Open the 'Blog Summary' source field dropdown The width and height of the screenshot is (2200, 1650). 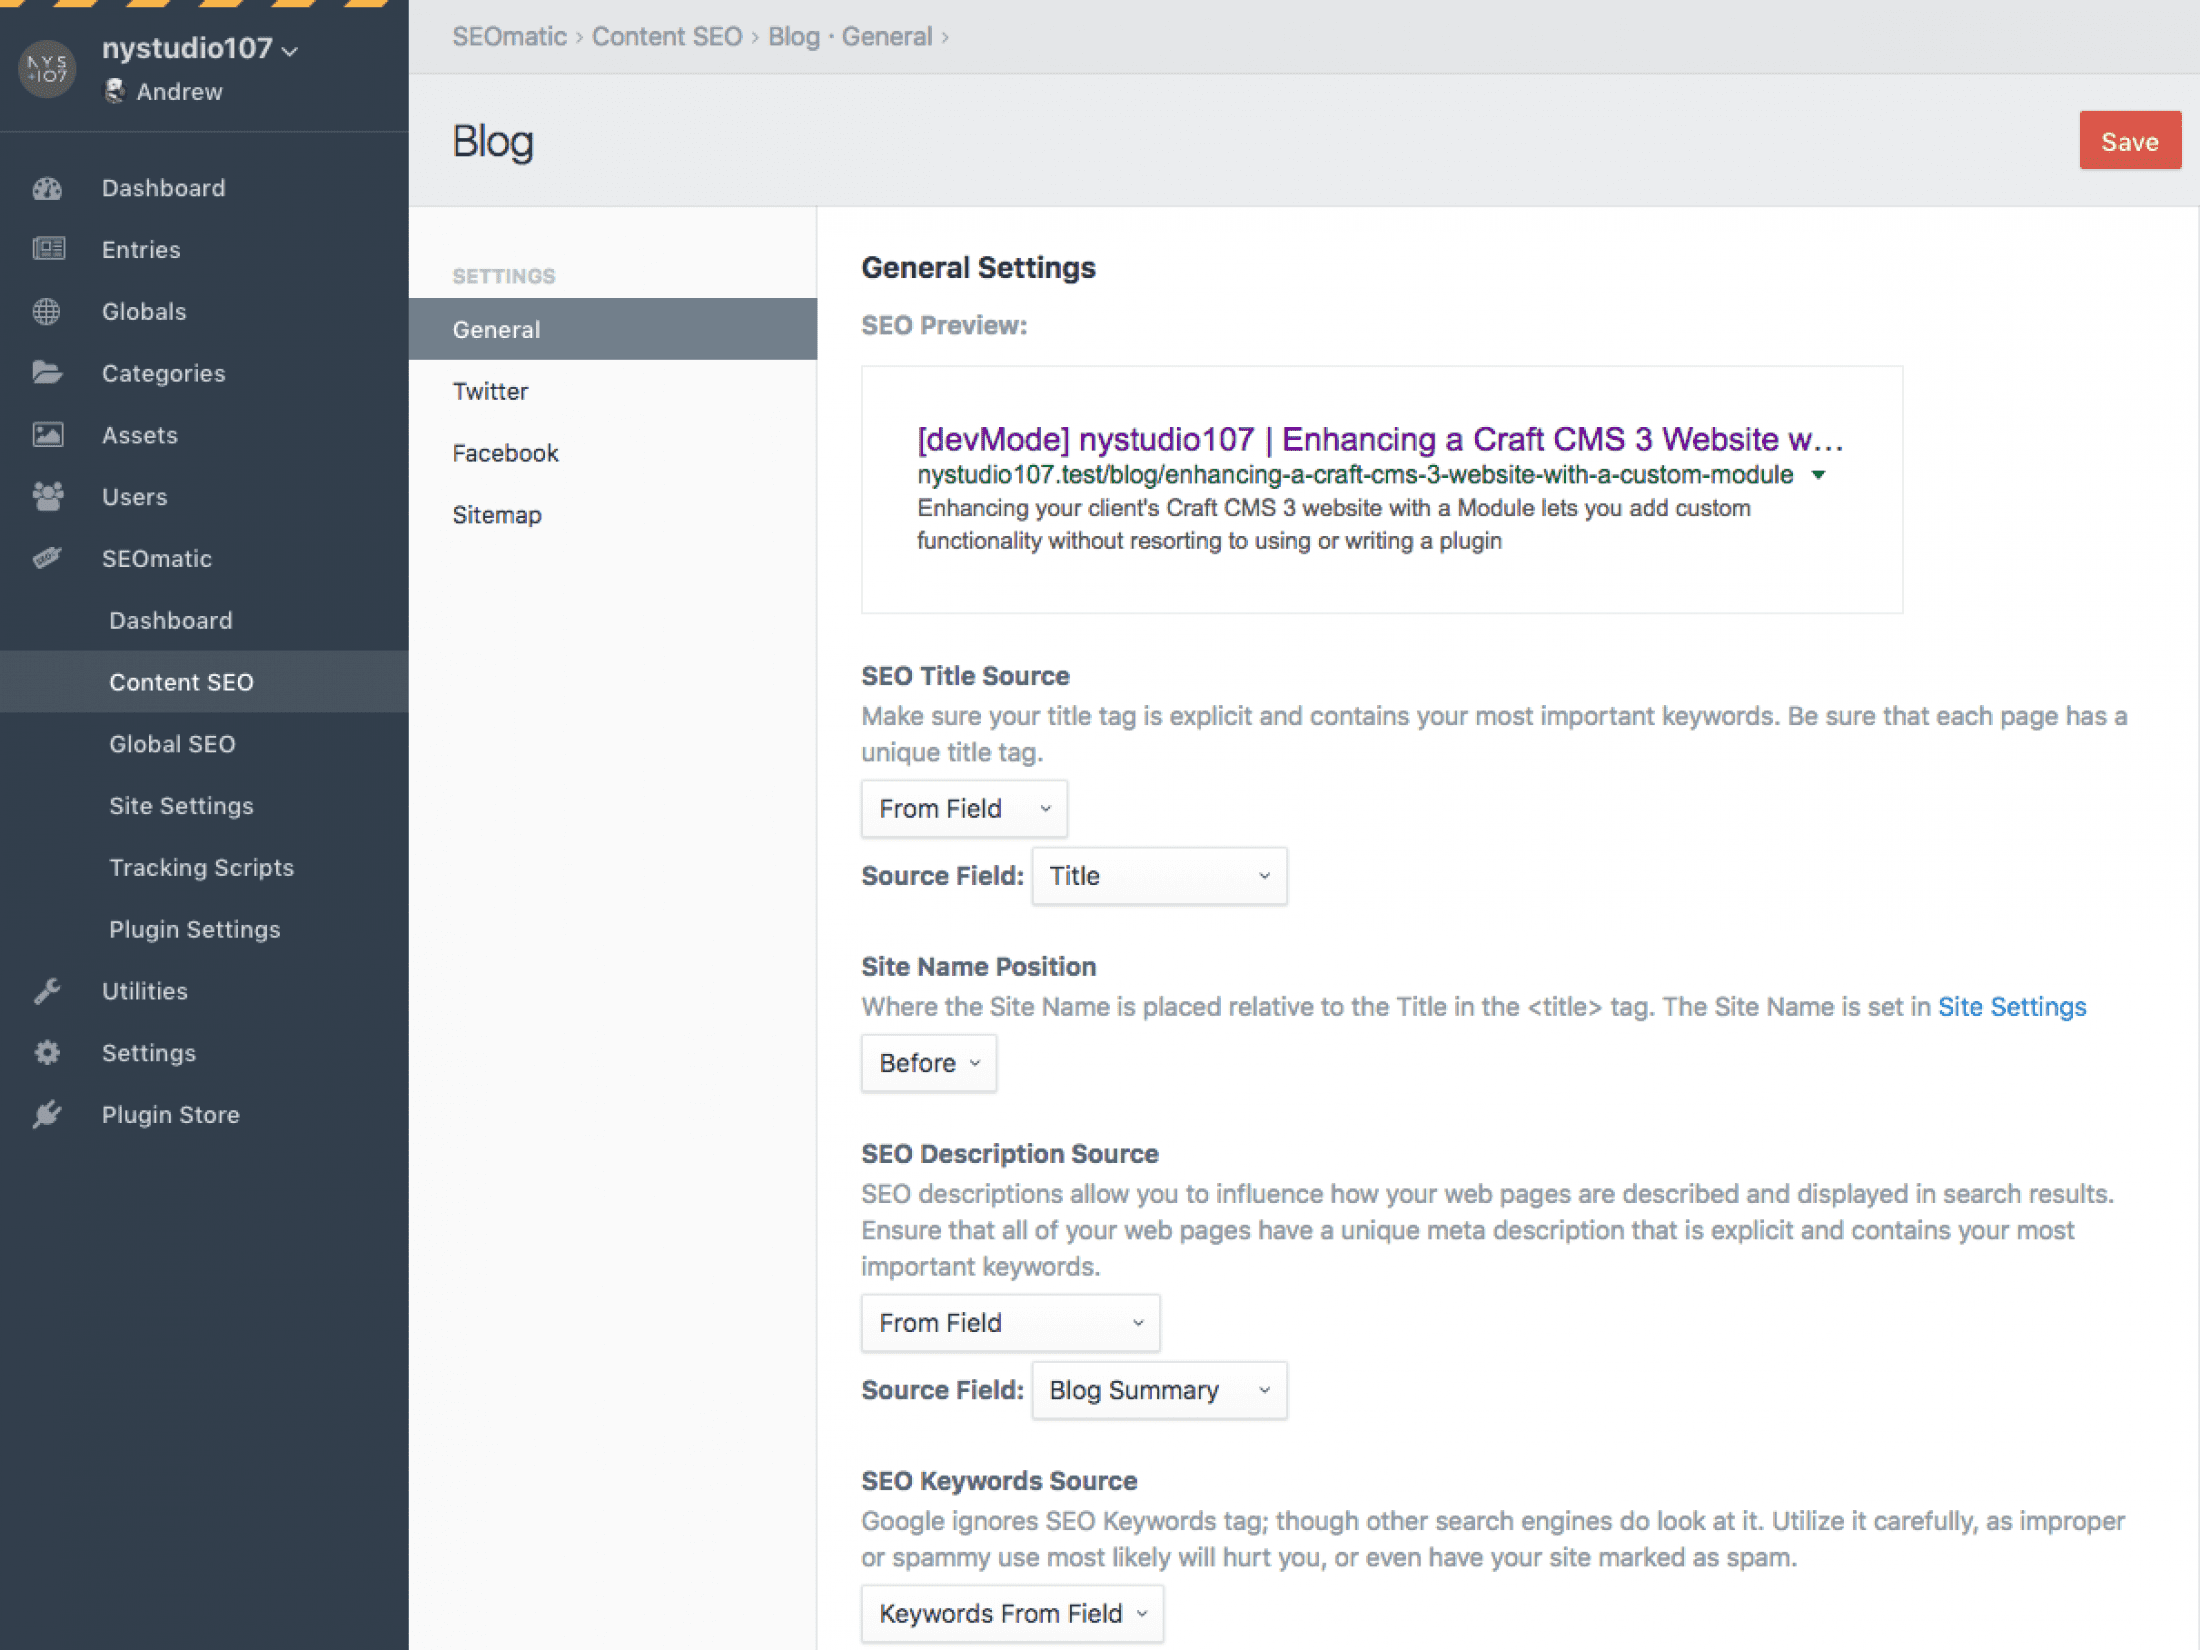point(1159,1390)
